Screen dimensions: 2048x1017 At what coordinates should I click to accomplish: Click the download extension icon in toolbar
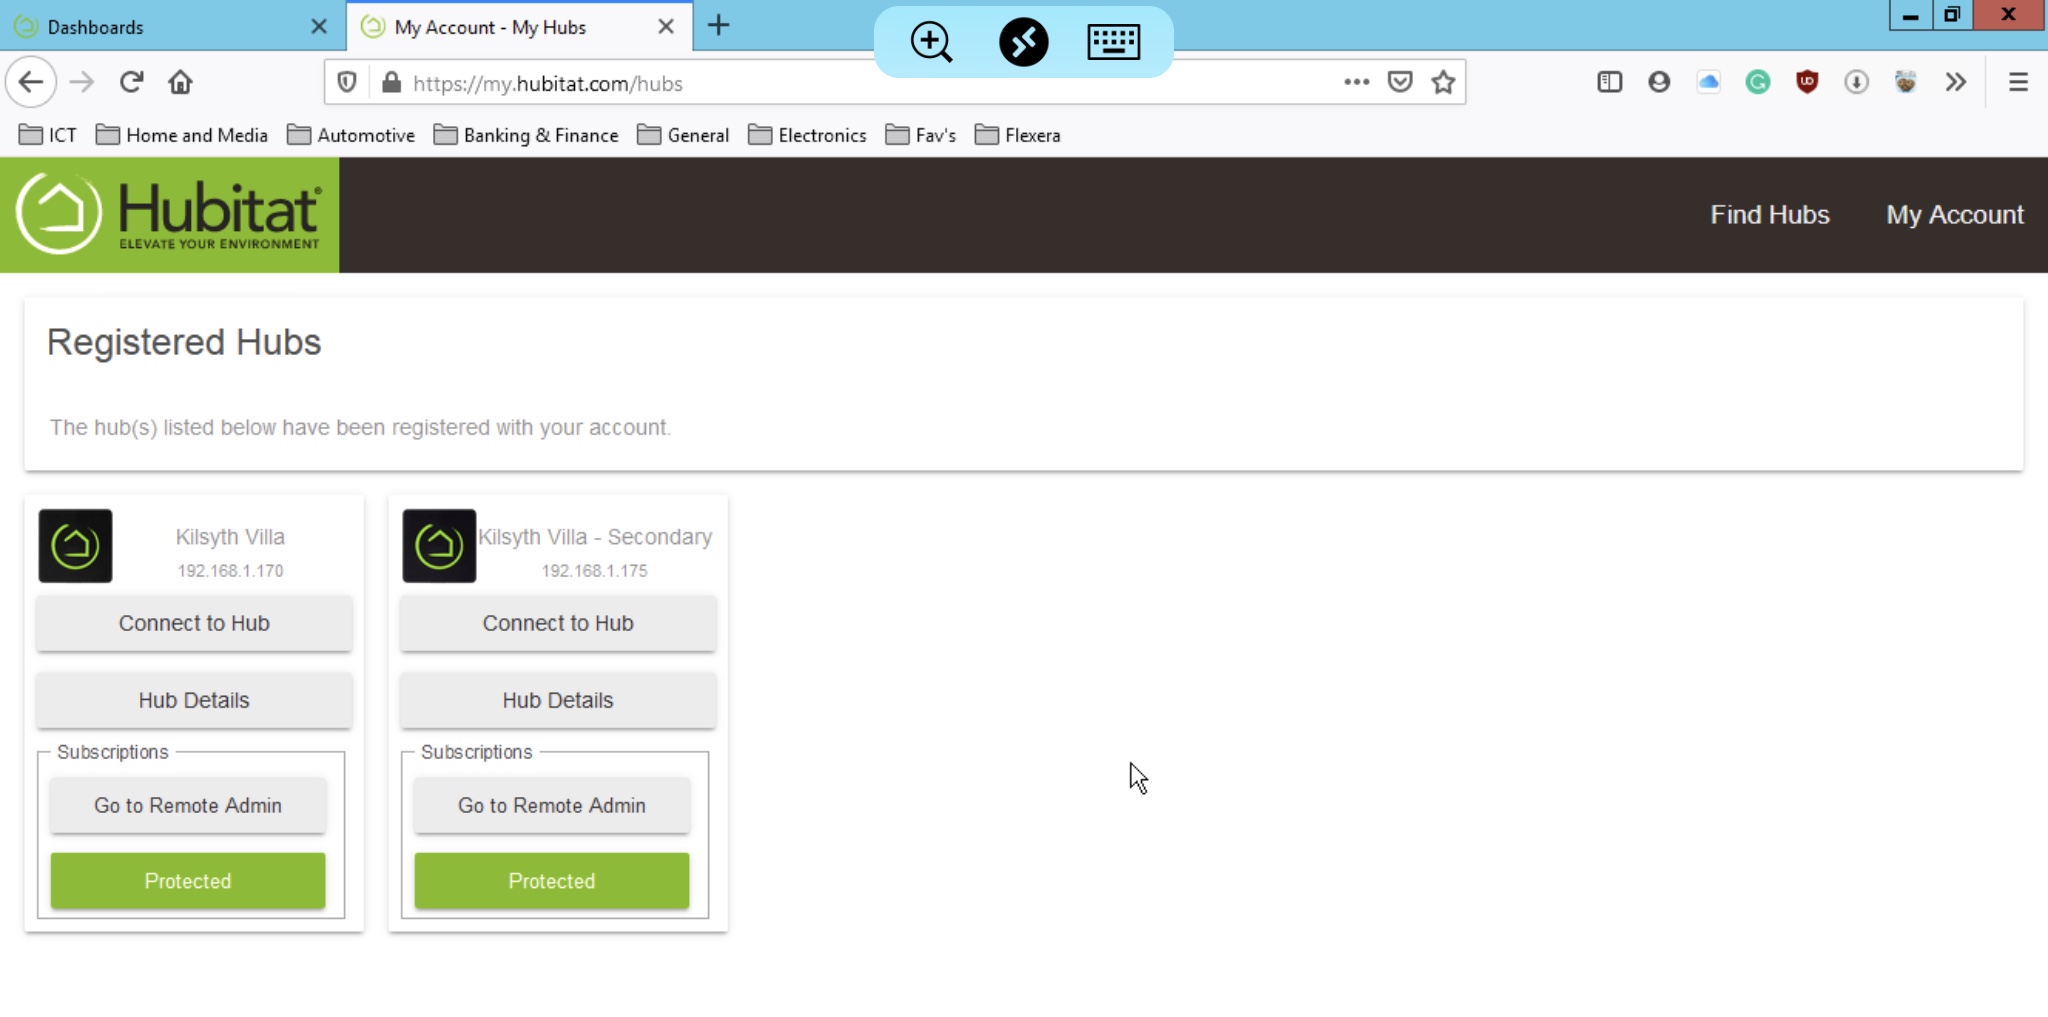(x=1856, y=82)
